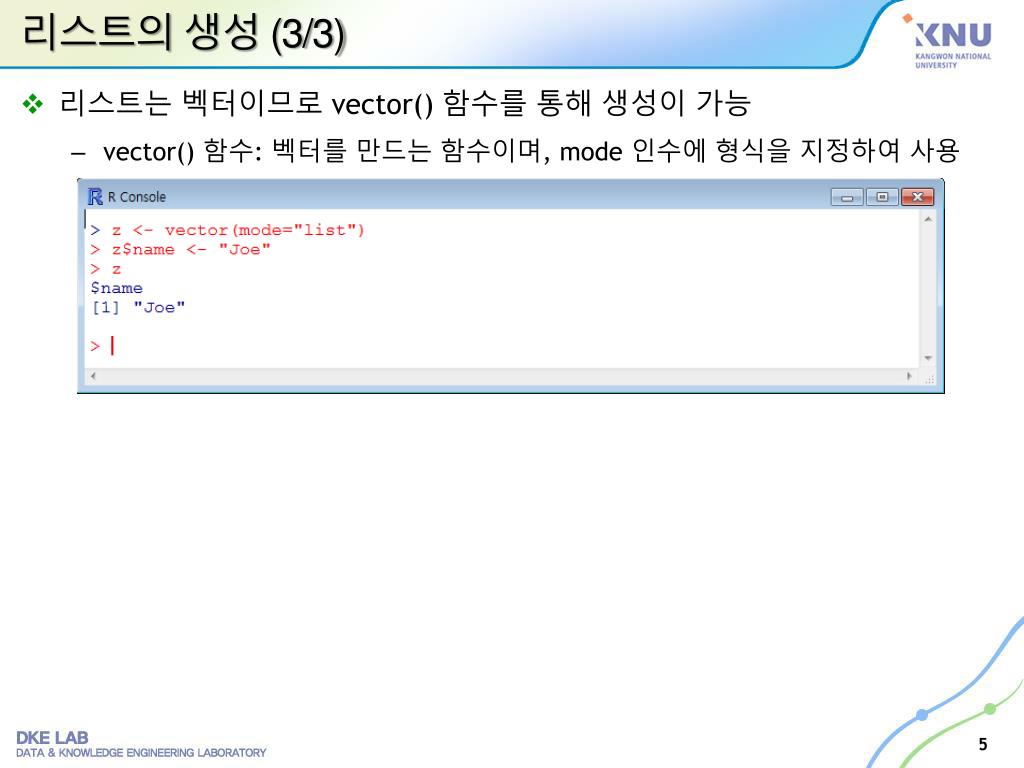Image resolution: width=1024 pixels, height=768 pixels.
Task: Click the empty console prompt with cursor
Action: point(103,345)
